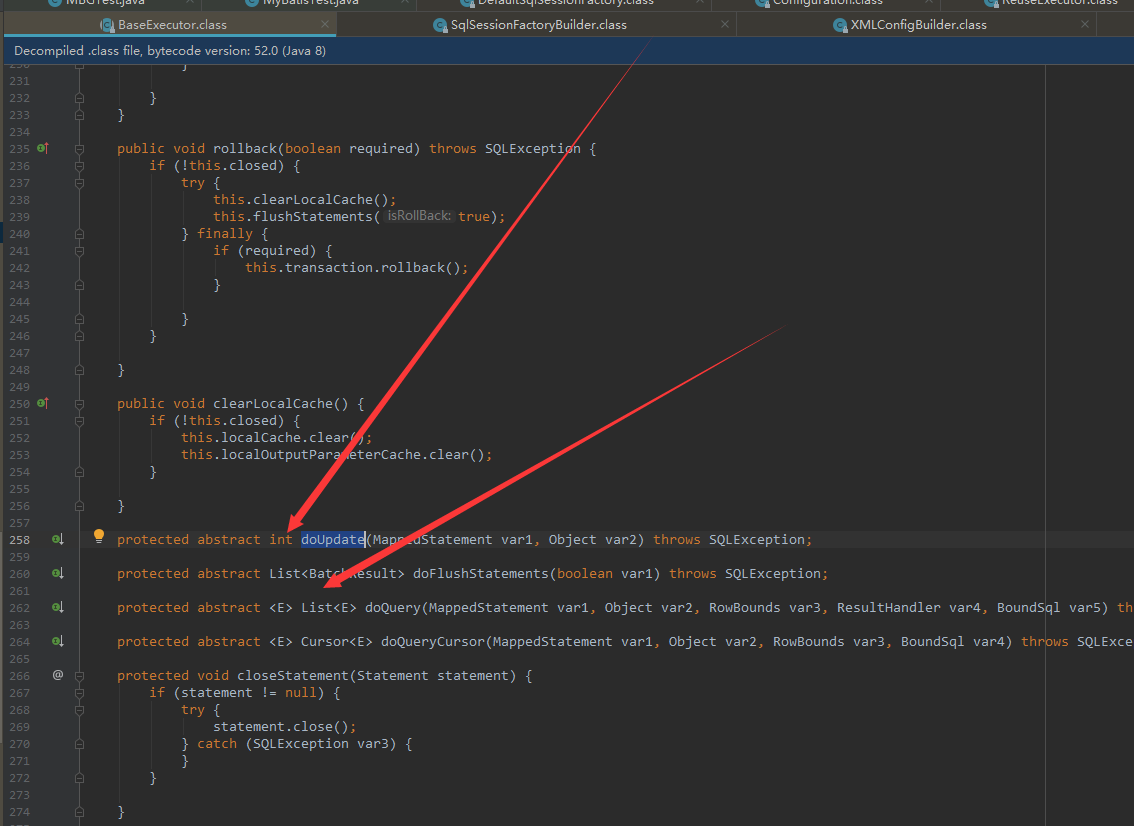Collapse the rollback method at line 235

click(80, 149)
